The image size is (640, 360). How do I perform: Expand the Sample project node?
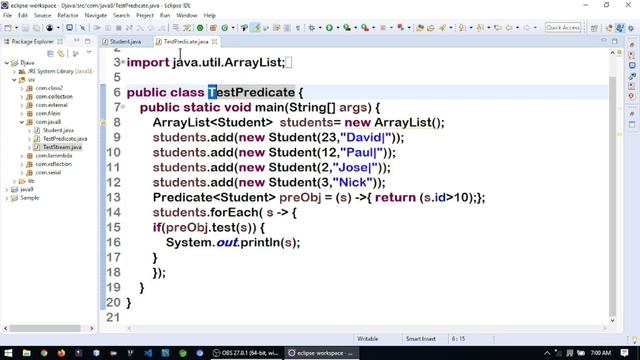point(7,198)
